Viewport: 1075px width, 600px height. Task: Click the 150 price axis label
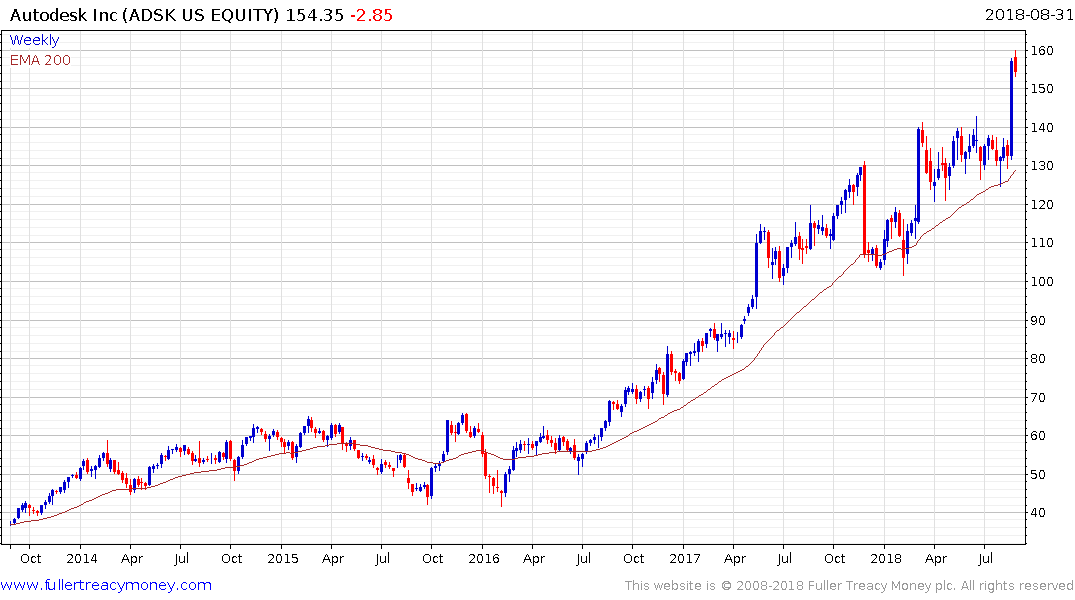[1042, 89]
